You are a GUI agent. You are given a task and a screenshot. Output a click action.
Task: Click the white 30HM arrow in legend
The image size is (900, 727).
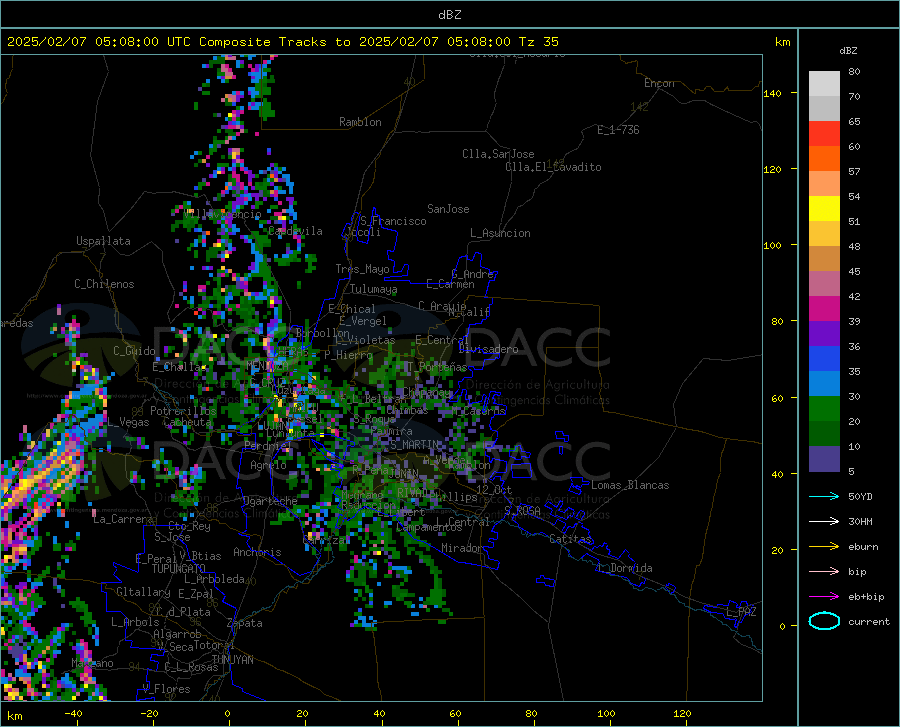coord(824,521)
